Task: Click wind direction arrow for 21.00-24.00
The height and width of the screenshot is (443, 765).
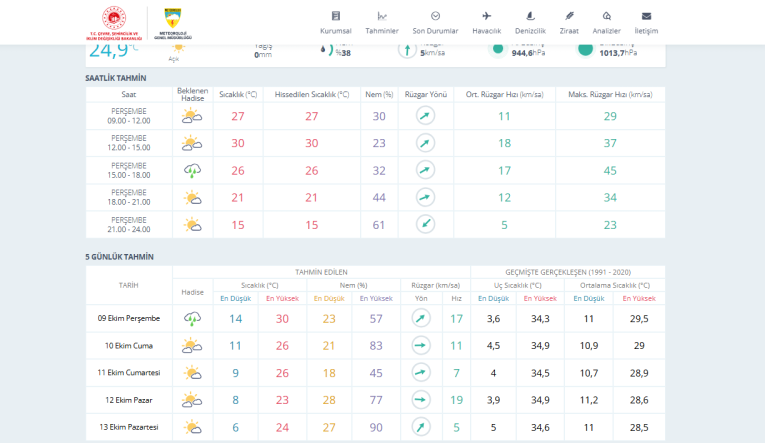Action: pos(425,224)
